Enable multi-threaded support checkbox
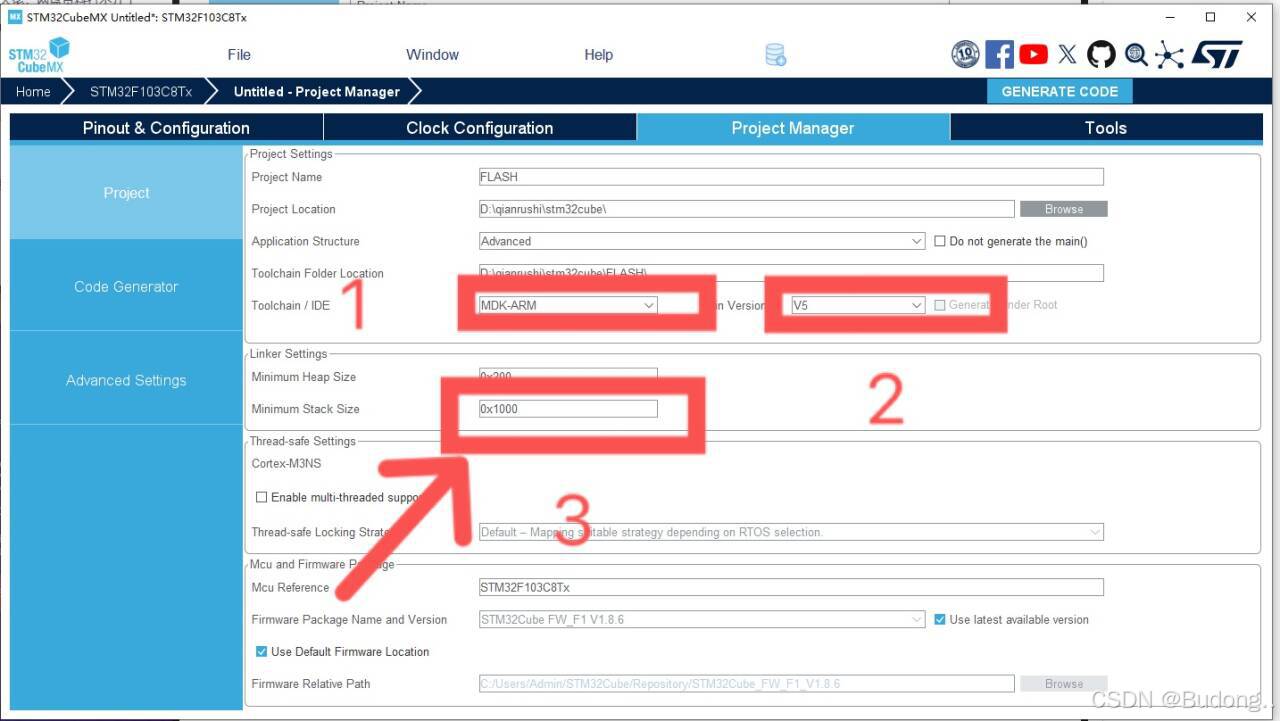Viewport: 1280px width, 721px height. (262, 497)
